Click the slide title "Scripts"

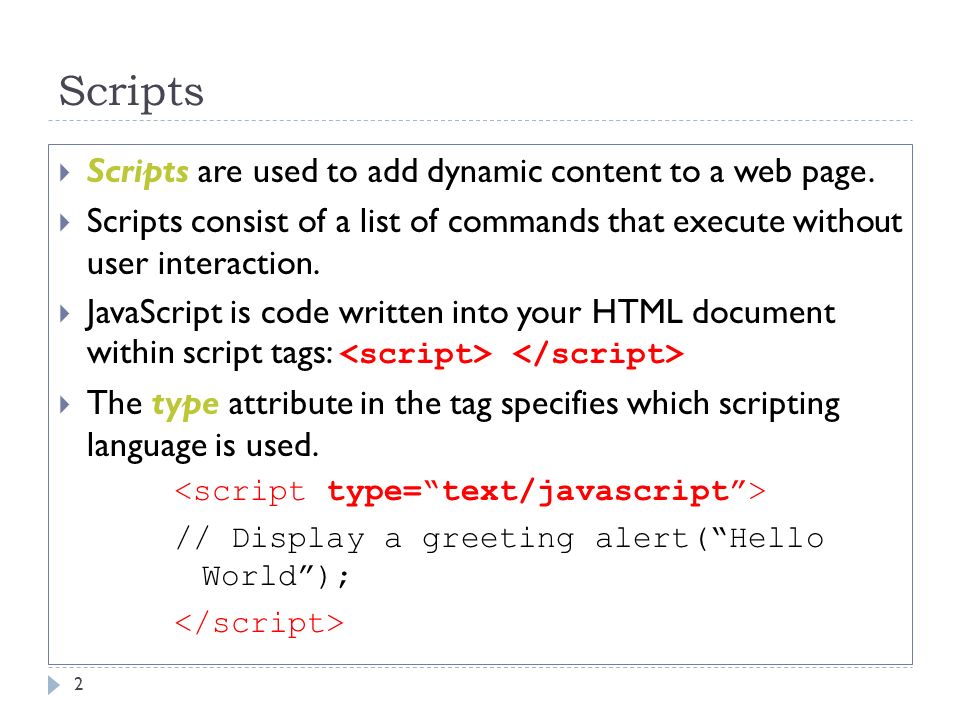pyautogui.click(x=131, y=92)
